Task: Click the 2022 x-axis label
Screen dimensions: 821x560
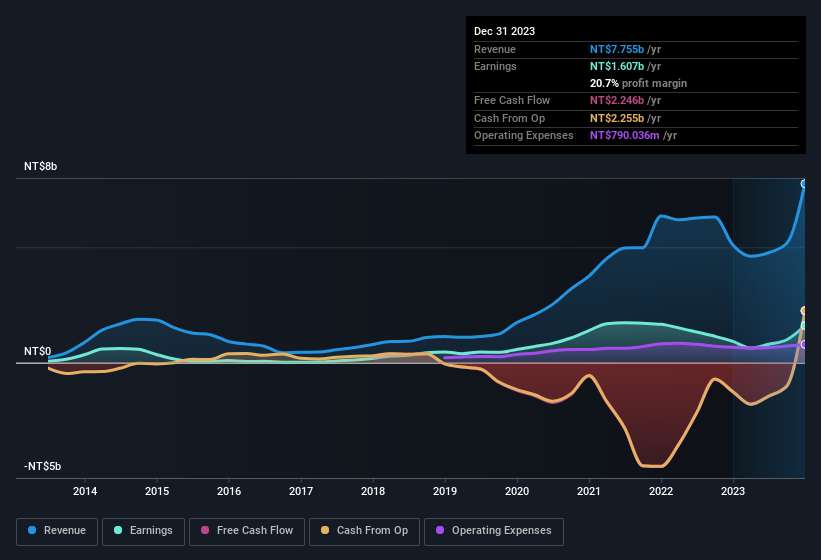Action: 661,491
